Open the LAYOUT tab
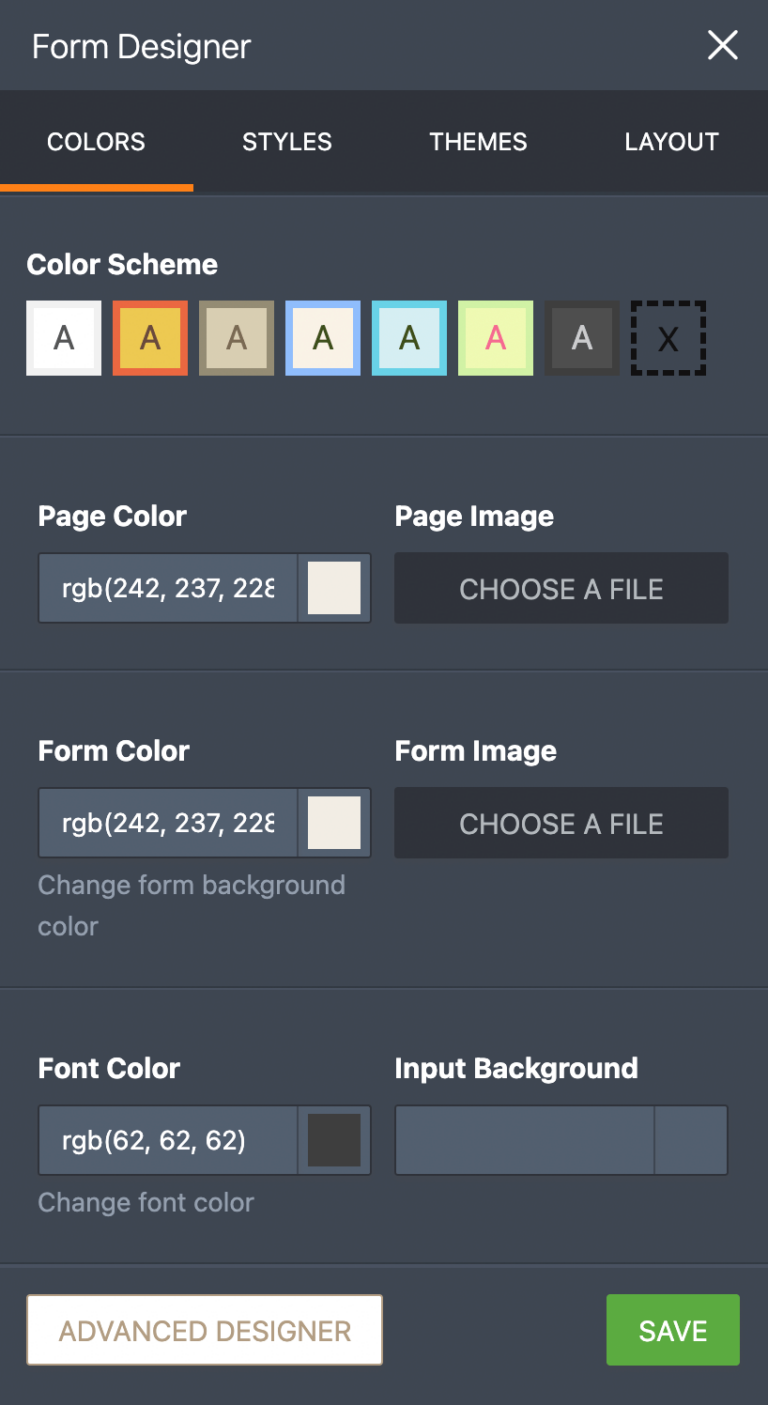The image size is (768, 1405). pos(672,141)
